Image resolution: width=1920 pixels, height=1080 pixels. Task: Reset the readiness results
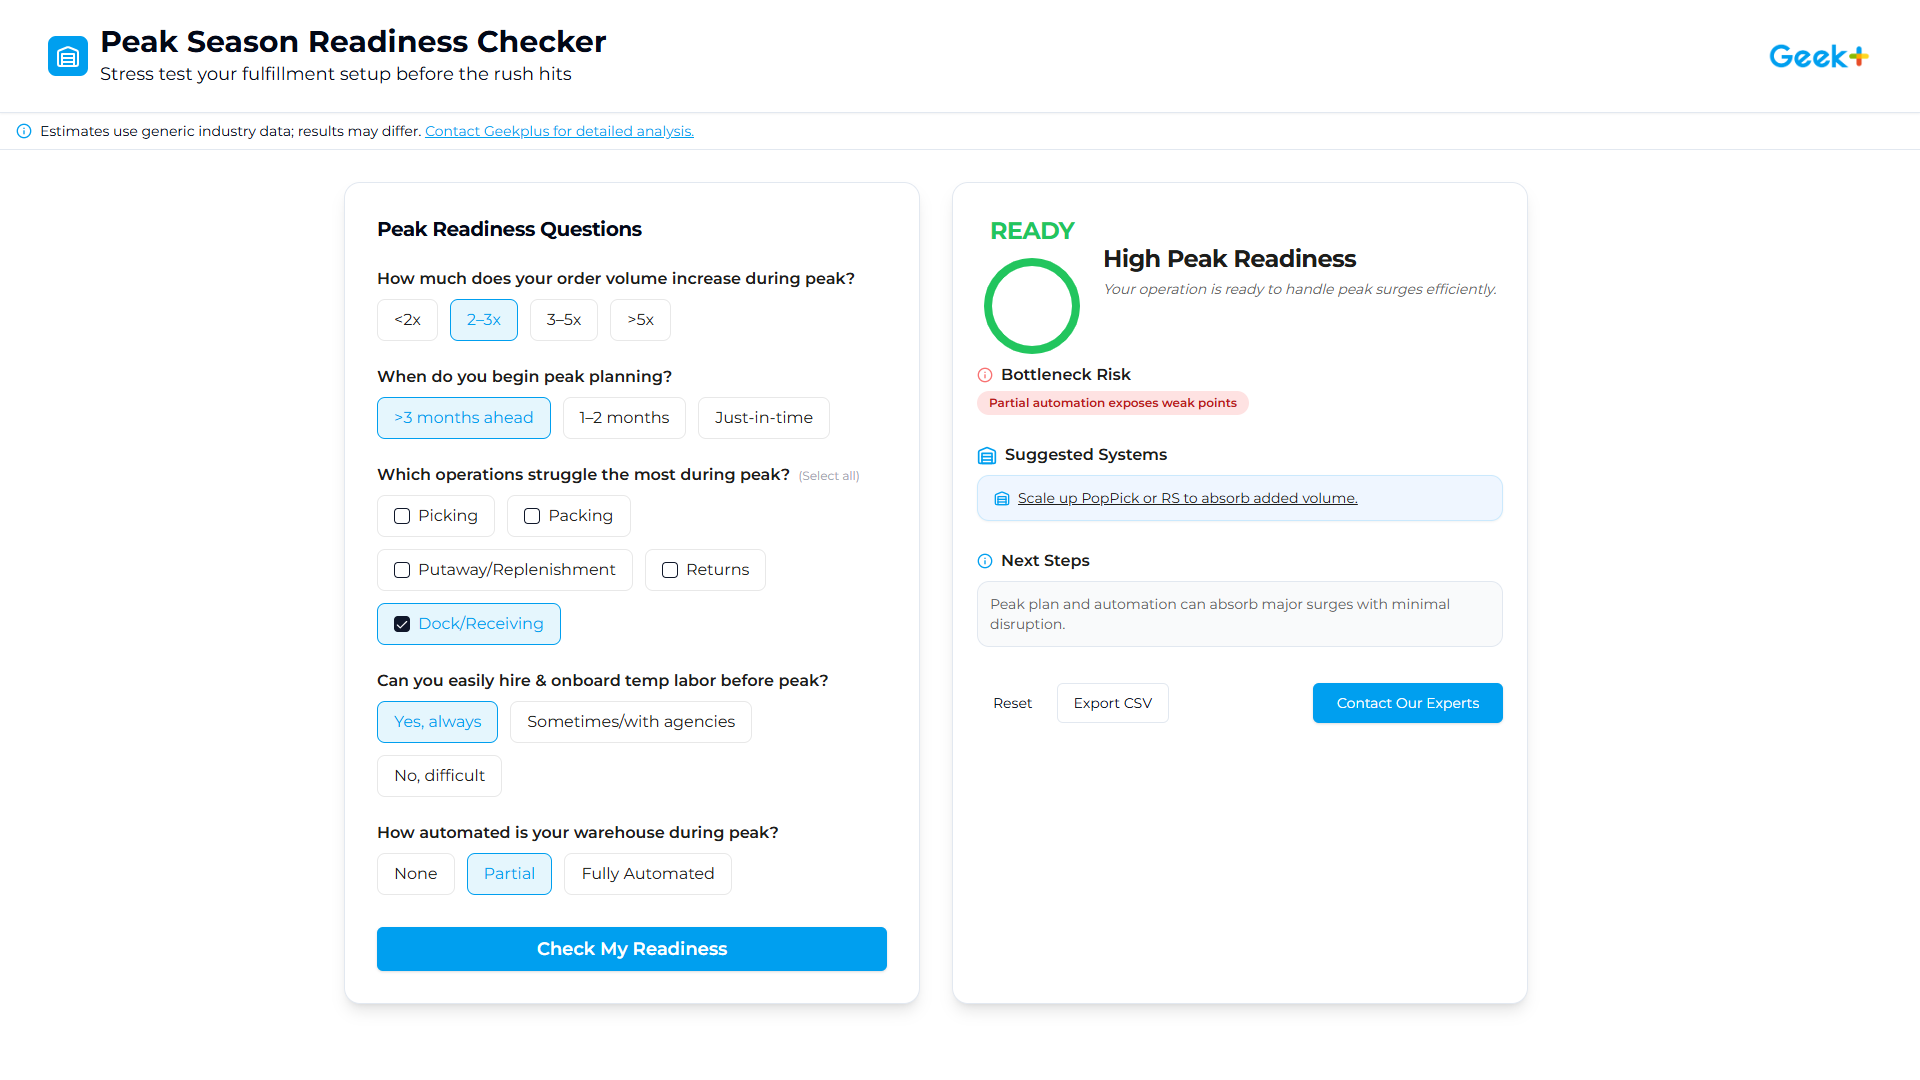[x=1012, y=703]
